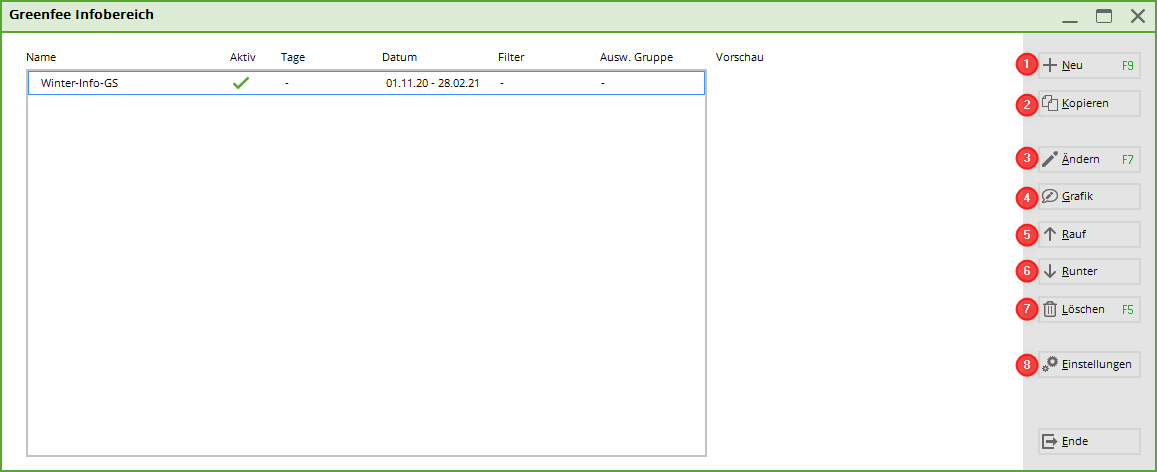Click the Rauf button label
Image resolution: width=1157 pixels, height=472 pixels.
click(1074, 235)
